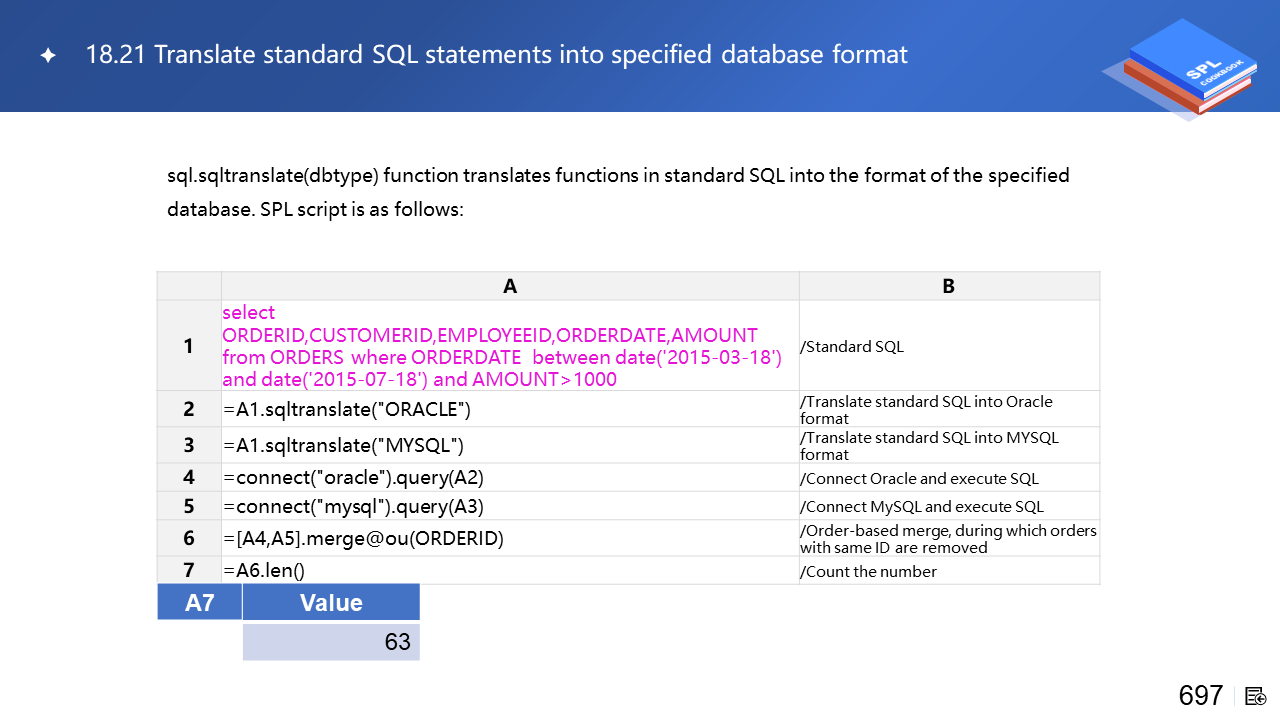The height and width of the screenshot is (720, 1280).
Task: Click the A7 label in the result table
Action: pos(200,603)
